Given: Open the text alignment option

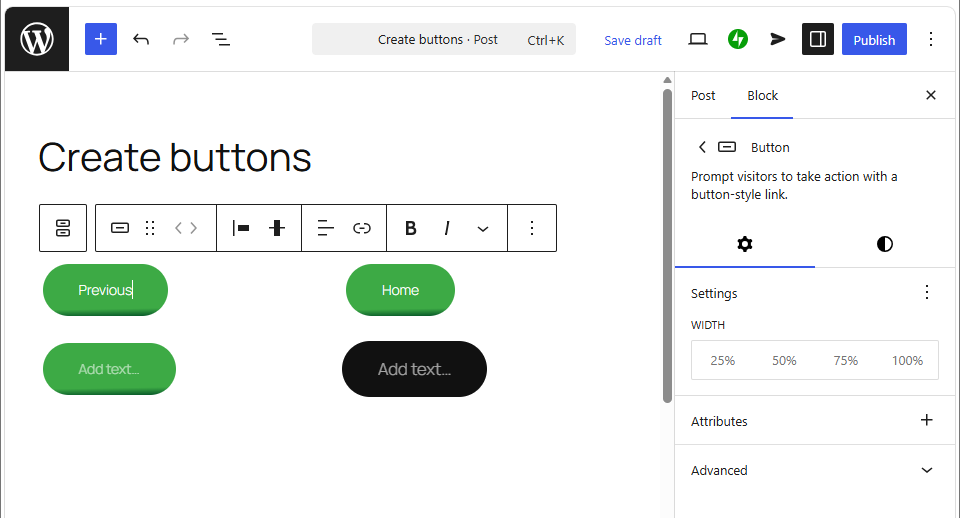Looking at the screenshot, I should pyautogui.click(x=325, y=228).
